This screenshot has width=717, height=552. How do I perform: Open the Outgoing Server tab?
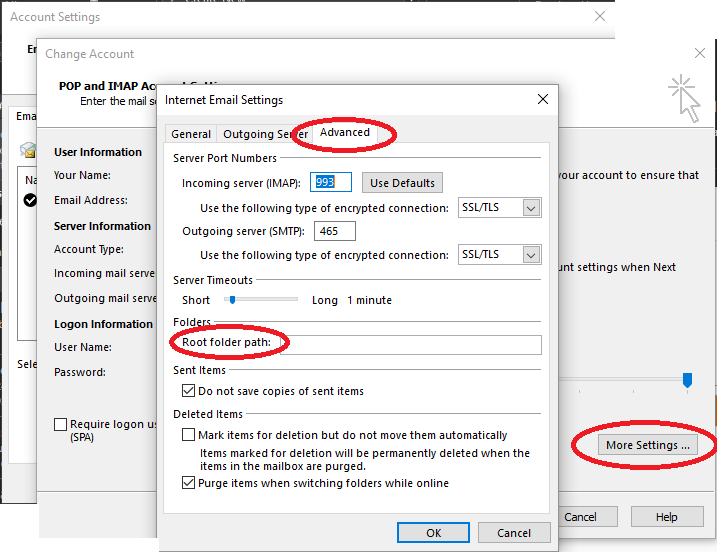(265, 134)
